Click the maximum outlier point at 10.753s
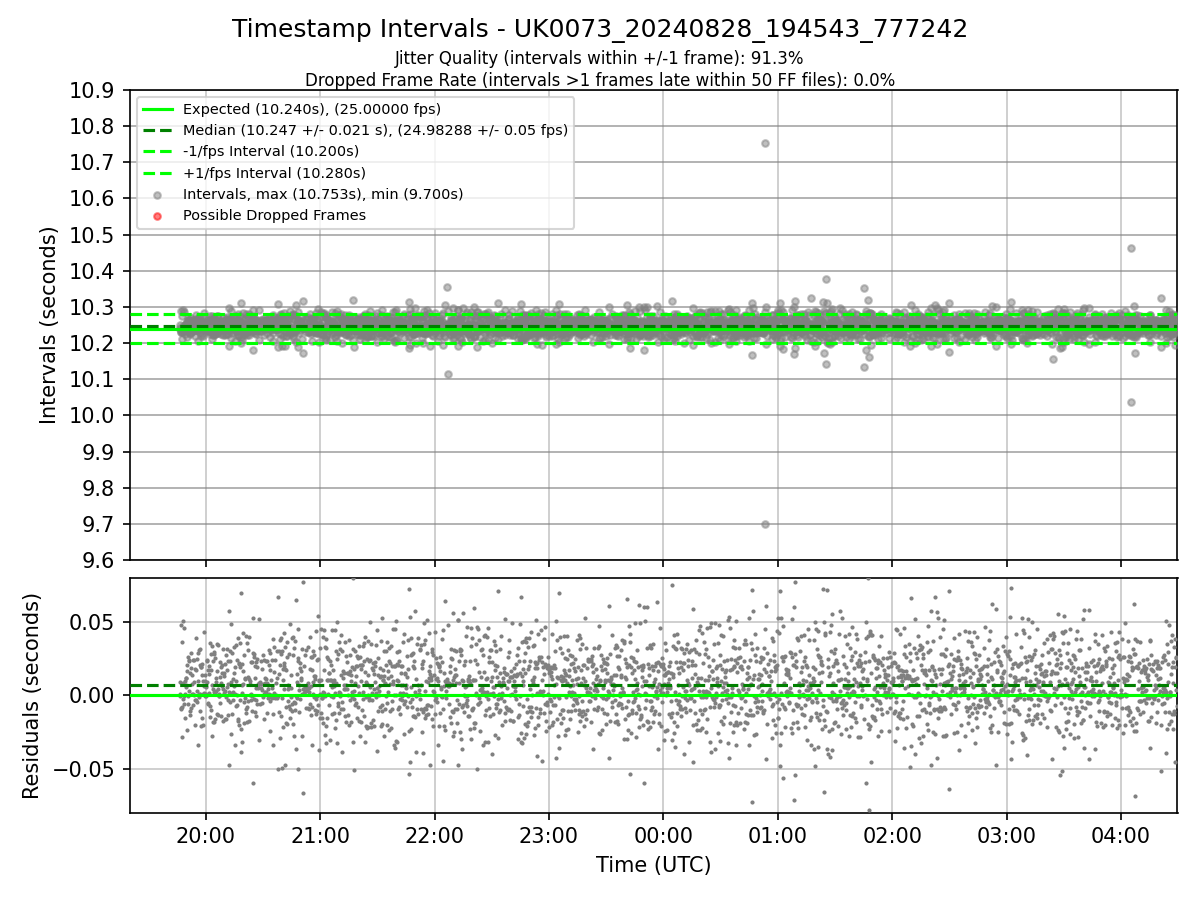 [765, 143]
